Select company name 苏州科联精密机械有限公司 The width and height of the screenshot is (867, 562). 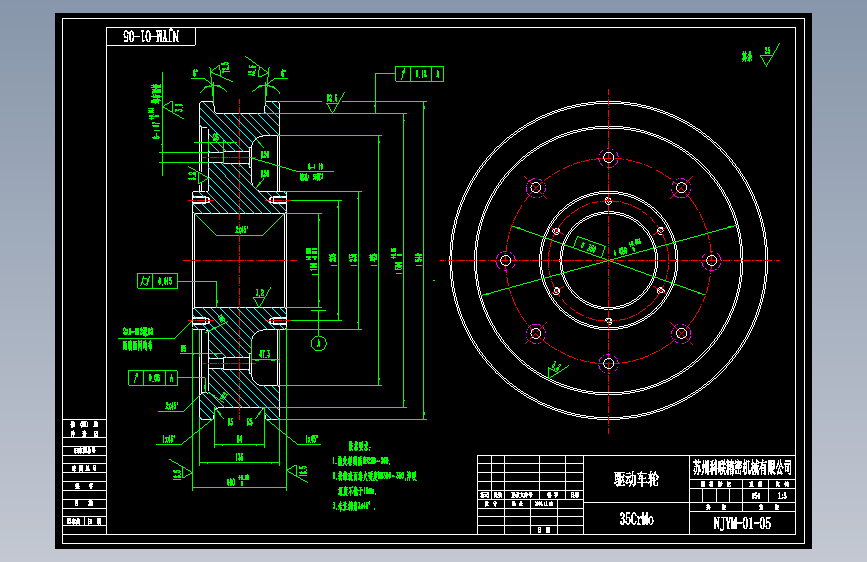(742, 468)
